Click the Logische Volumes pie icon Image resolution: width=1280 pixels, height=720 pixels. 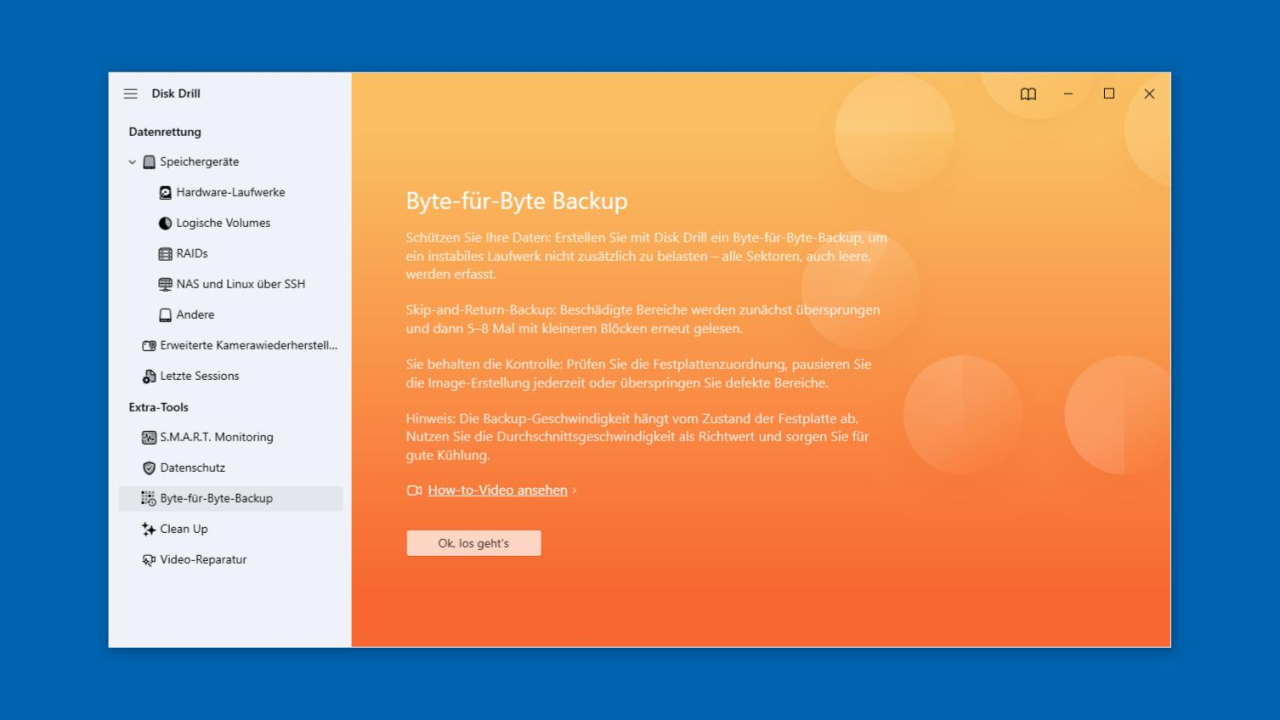[166, 223]
